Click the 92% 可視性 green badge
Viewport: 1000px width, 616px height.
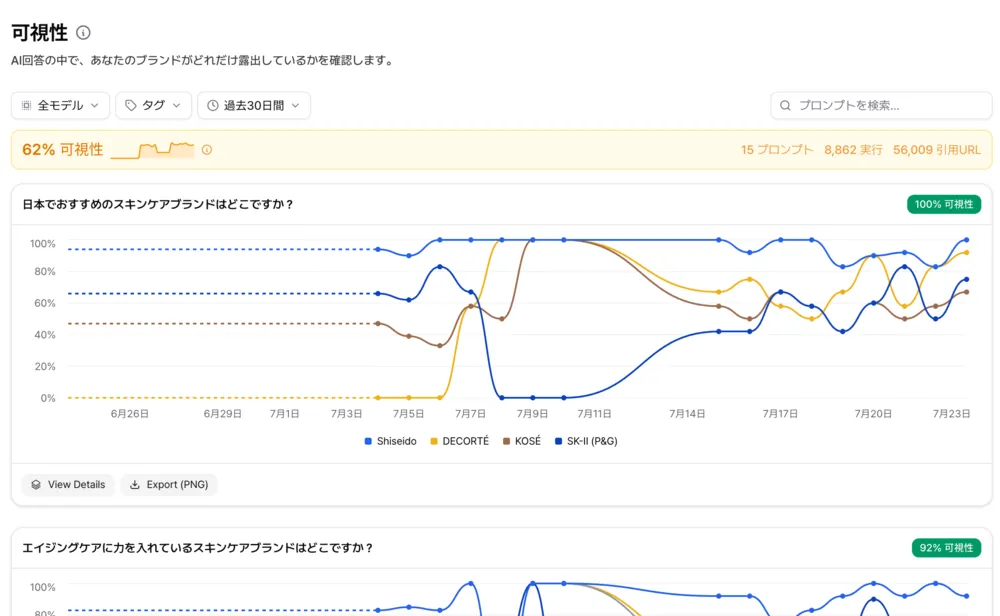pyautogui.click(x=946, y=548)
